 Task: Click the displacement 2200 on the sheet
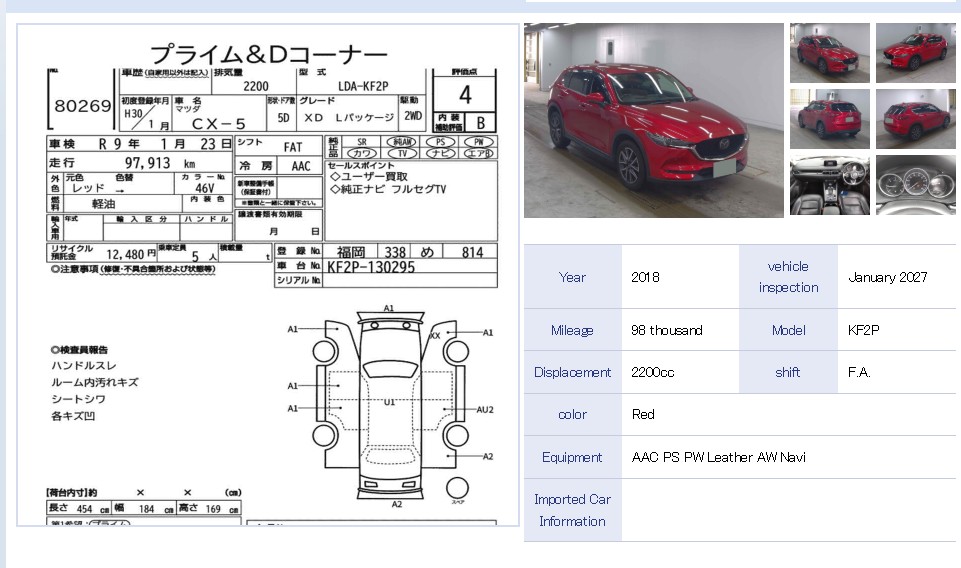point(256,86)
